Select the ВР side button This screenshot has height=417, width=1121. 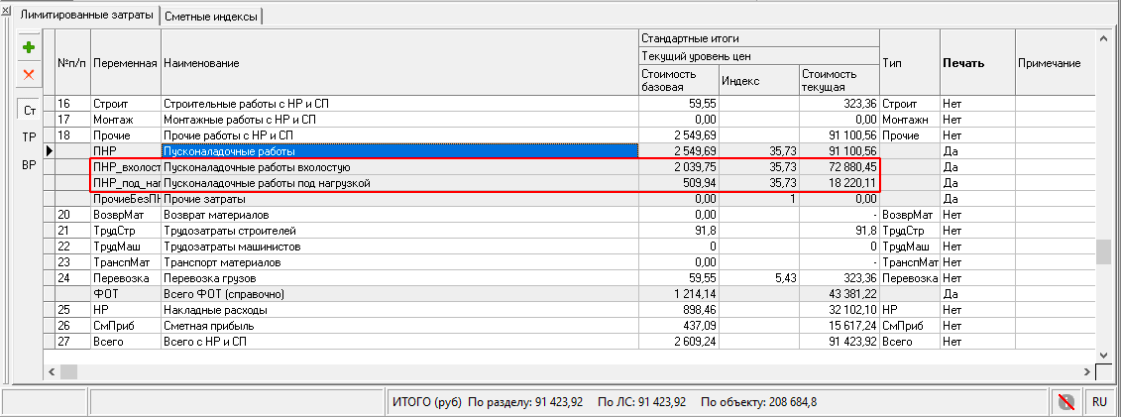click(29, 165)
